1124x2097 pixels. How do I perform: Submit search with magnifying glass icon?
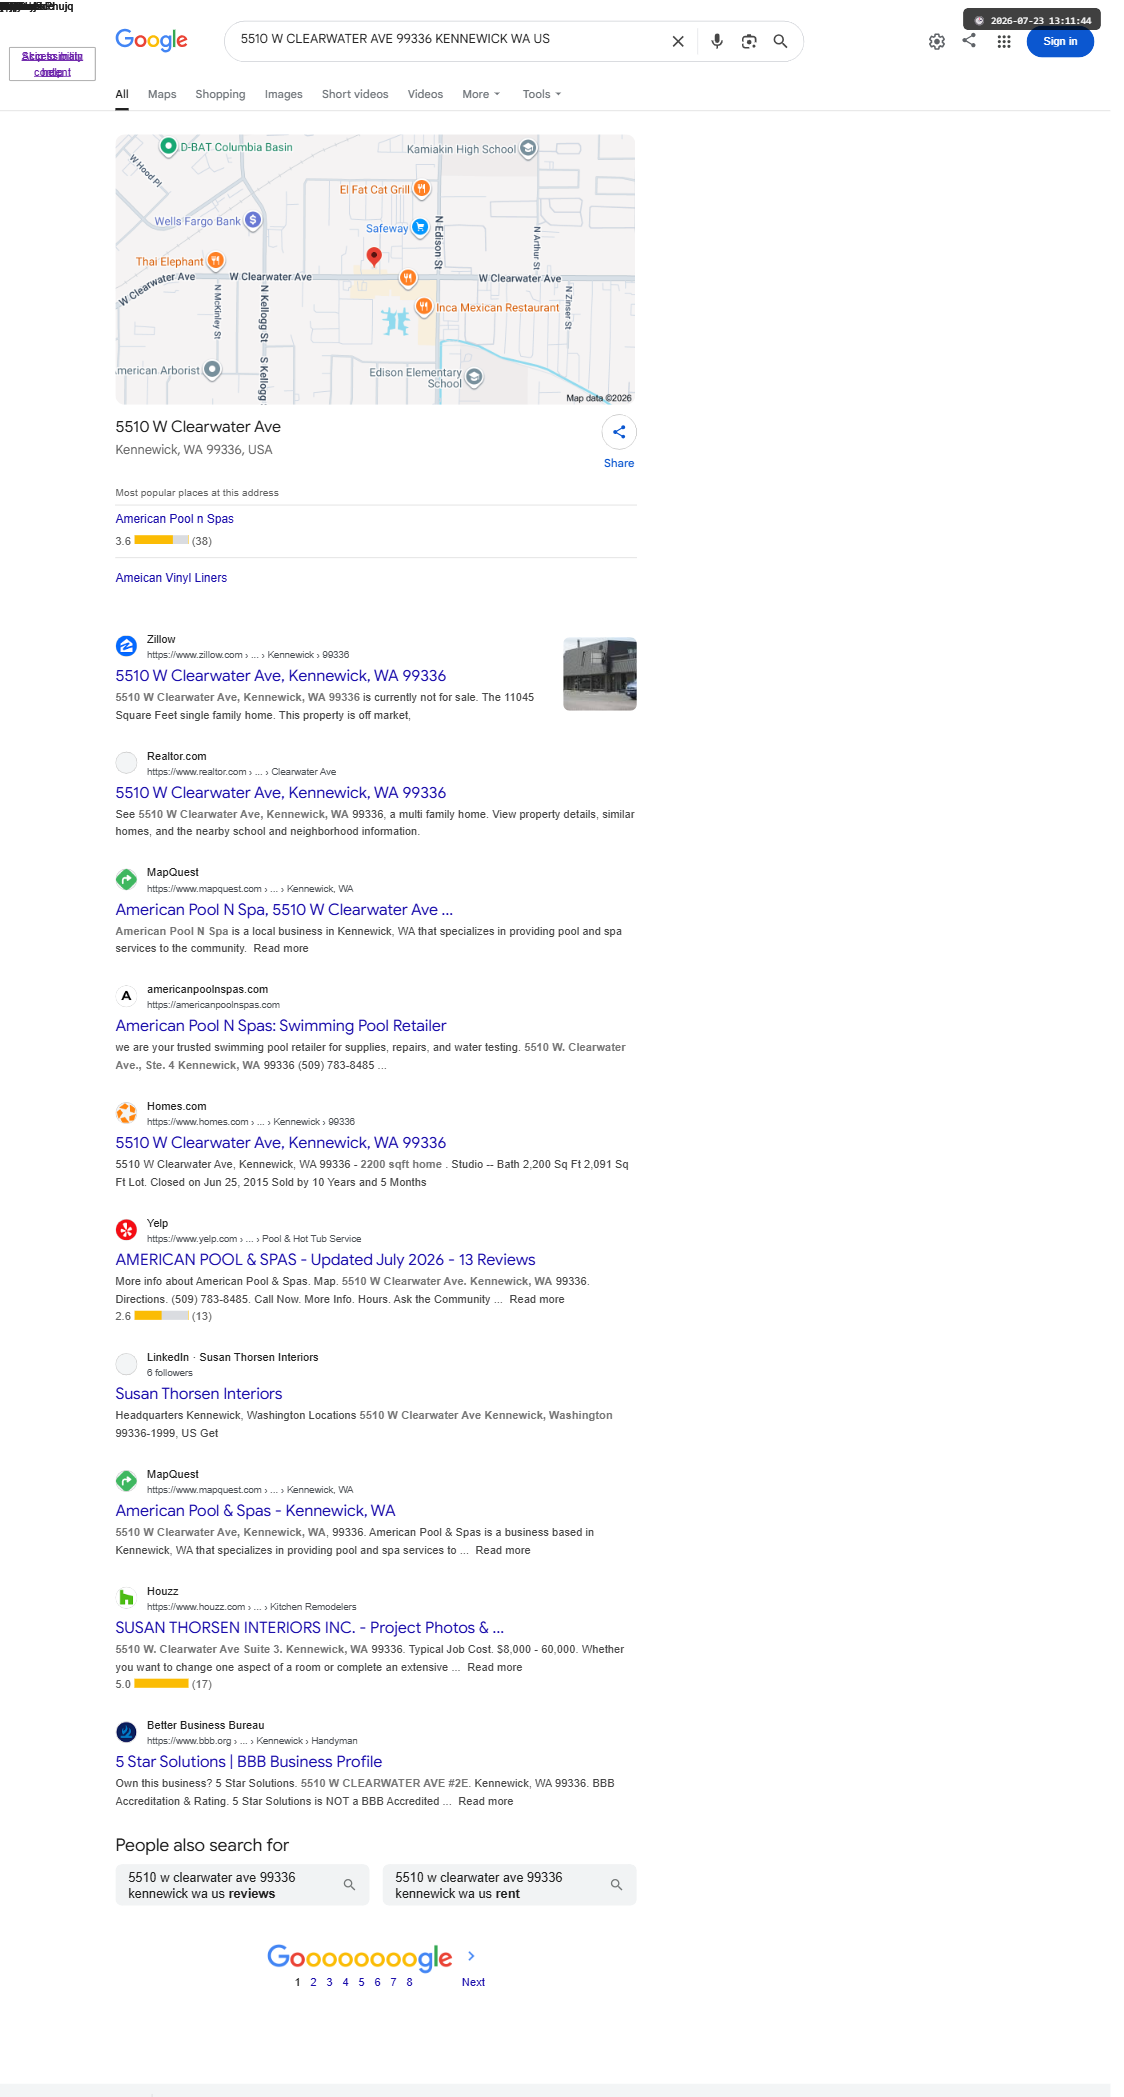780,41
